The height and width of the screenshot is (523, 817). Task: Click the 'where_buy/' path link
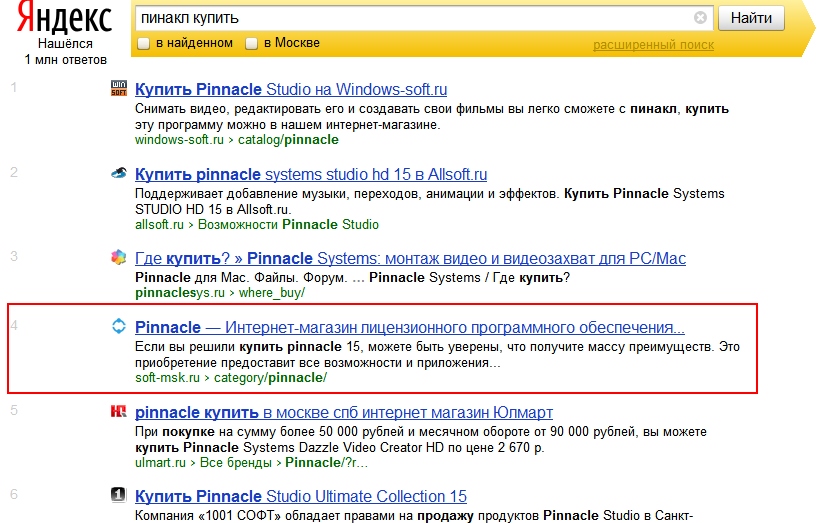(x=272, y=293)
